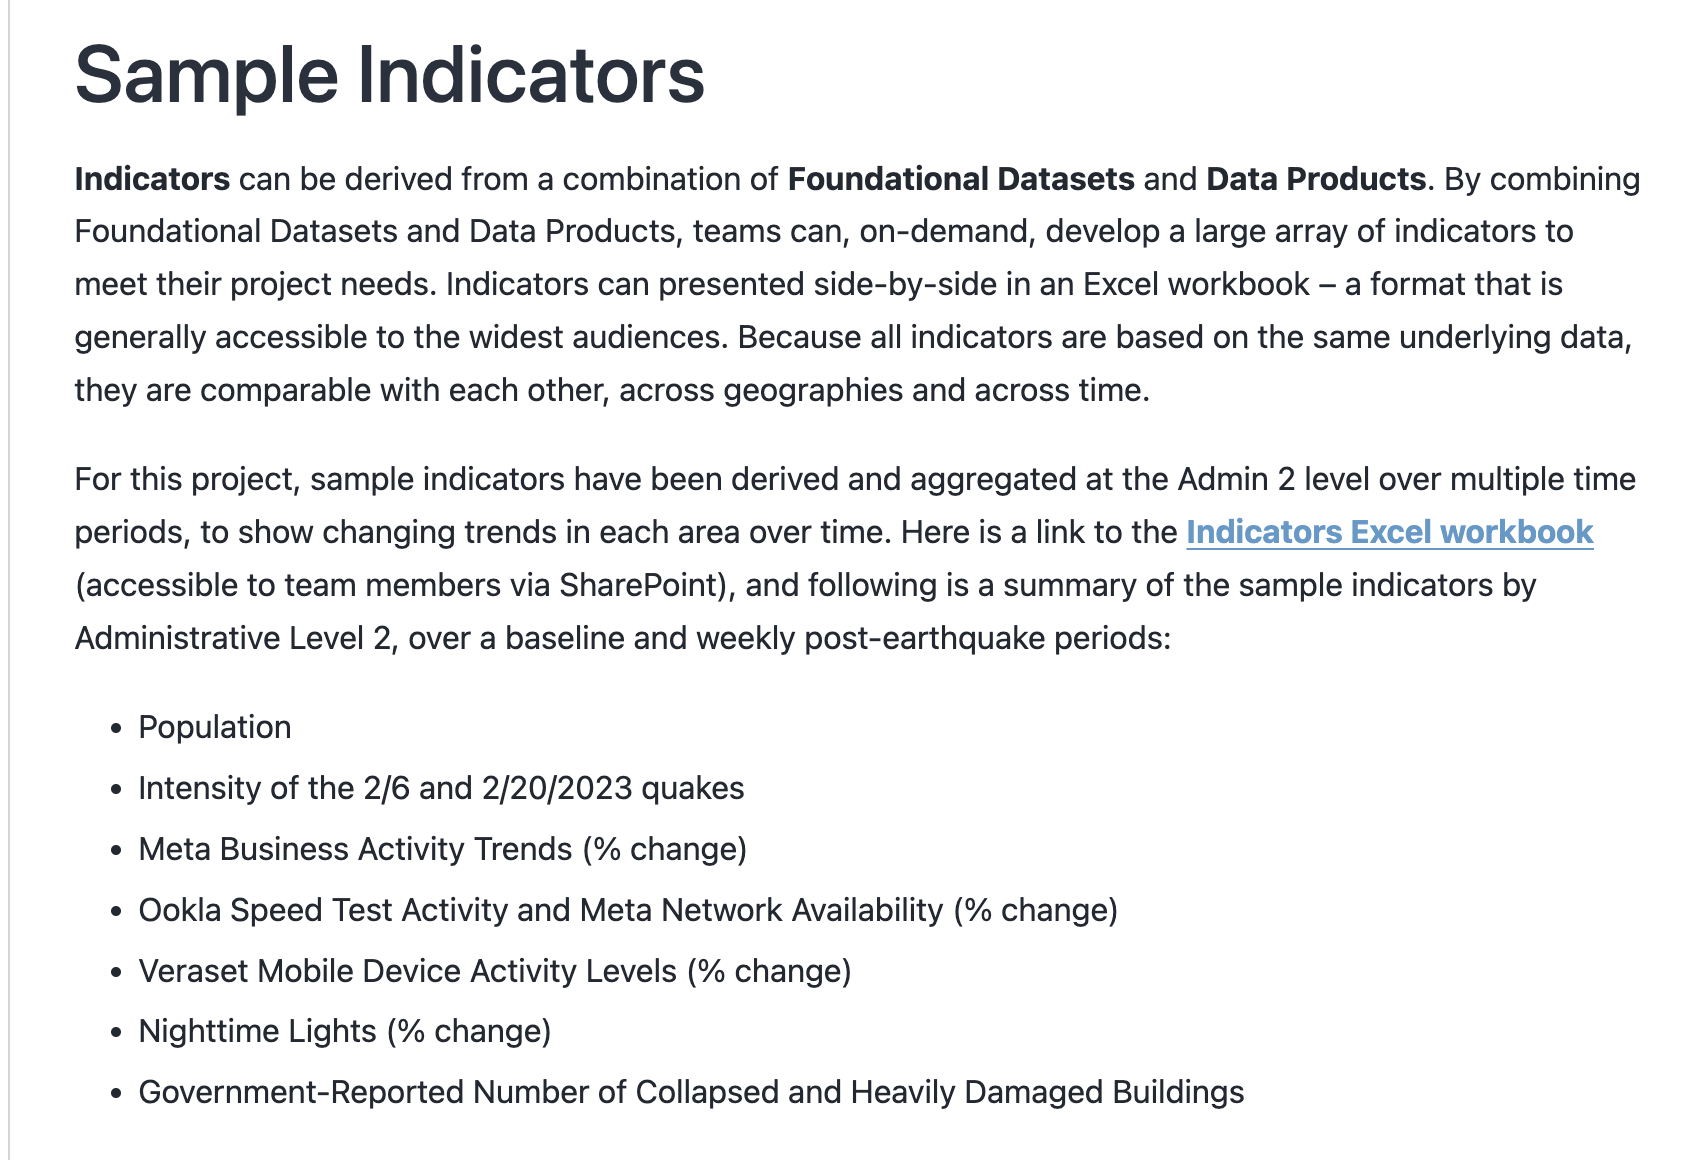This screenshot has width=1686, height=1160.
Task: Click the bold word Indicators starting the paragraph
Action: point(152,179)
